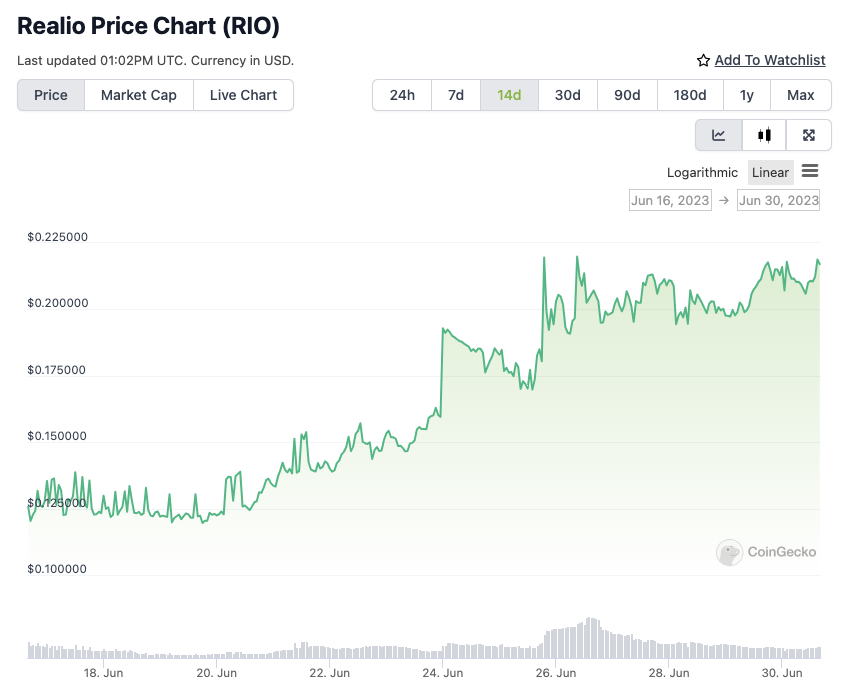Screen dimensions: 843x684
Task: Click the 24. Jun date label
Action: [442, 673]
